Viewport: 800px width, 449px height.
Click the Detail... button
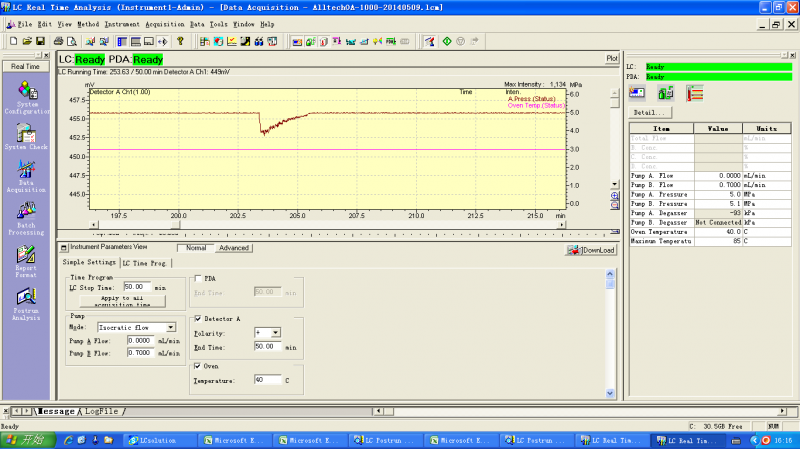coord(650,113)
